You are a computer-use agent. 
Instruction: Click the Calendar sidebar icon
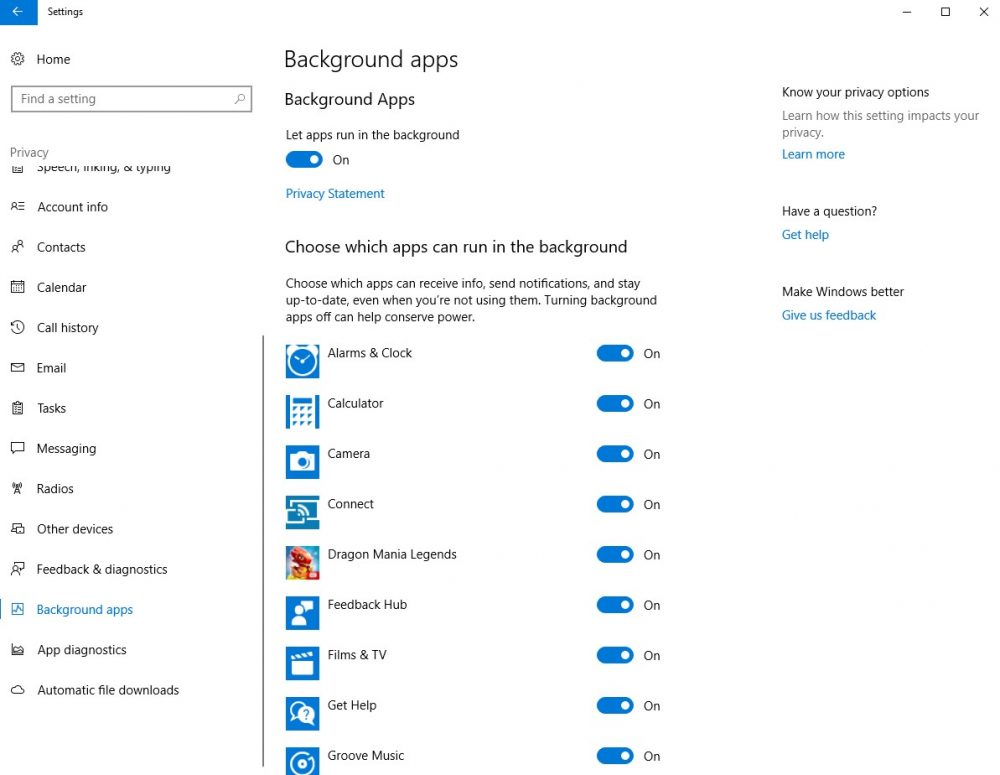18,287
